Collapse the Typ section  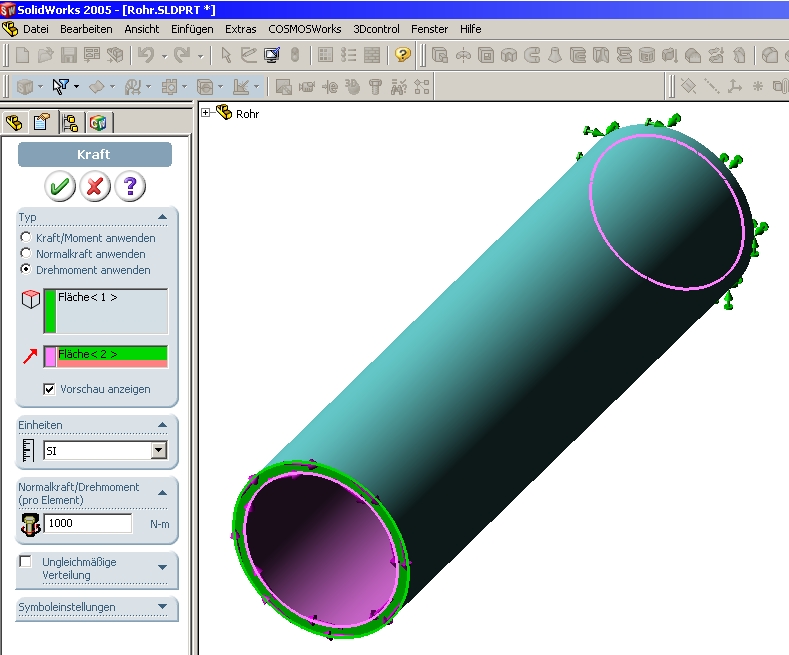[162, 217]
